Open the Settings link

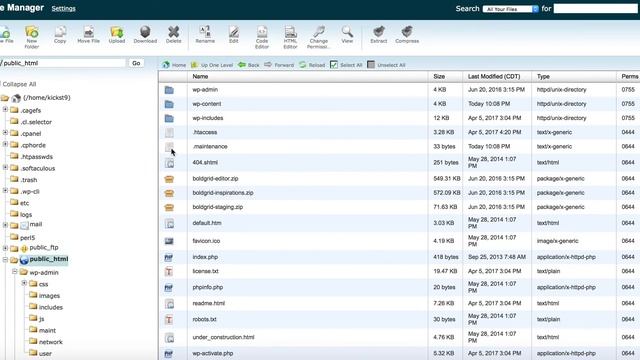pos(63,9)
